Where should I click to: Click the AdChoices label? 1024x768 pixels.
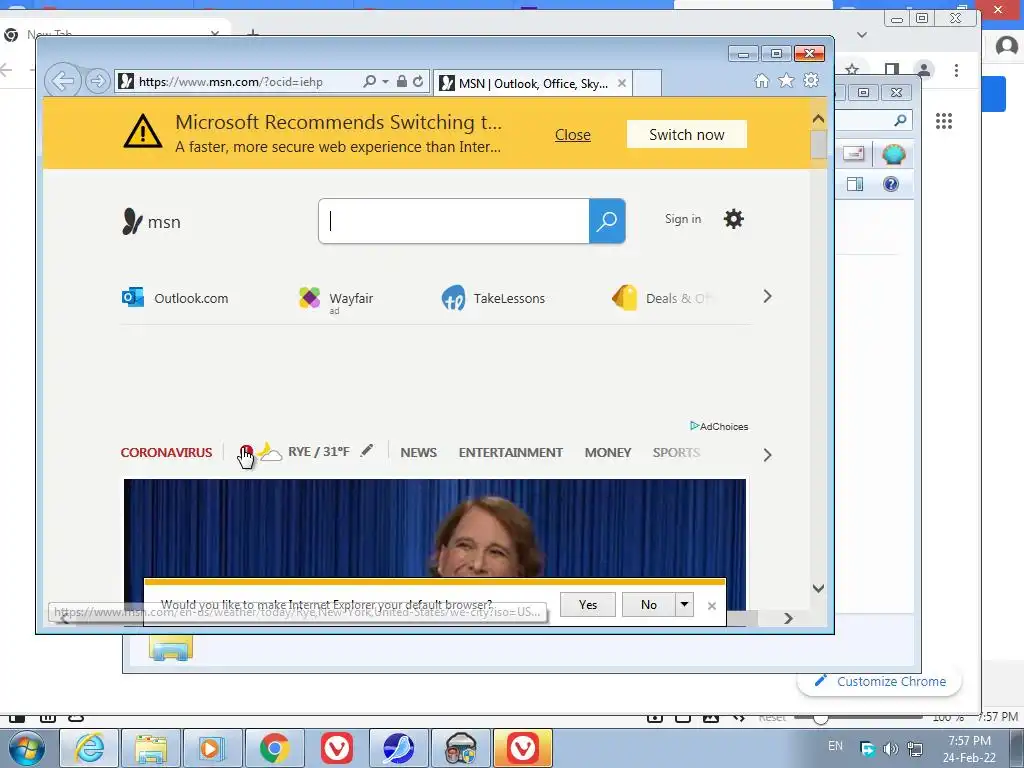coord(719,426)
